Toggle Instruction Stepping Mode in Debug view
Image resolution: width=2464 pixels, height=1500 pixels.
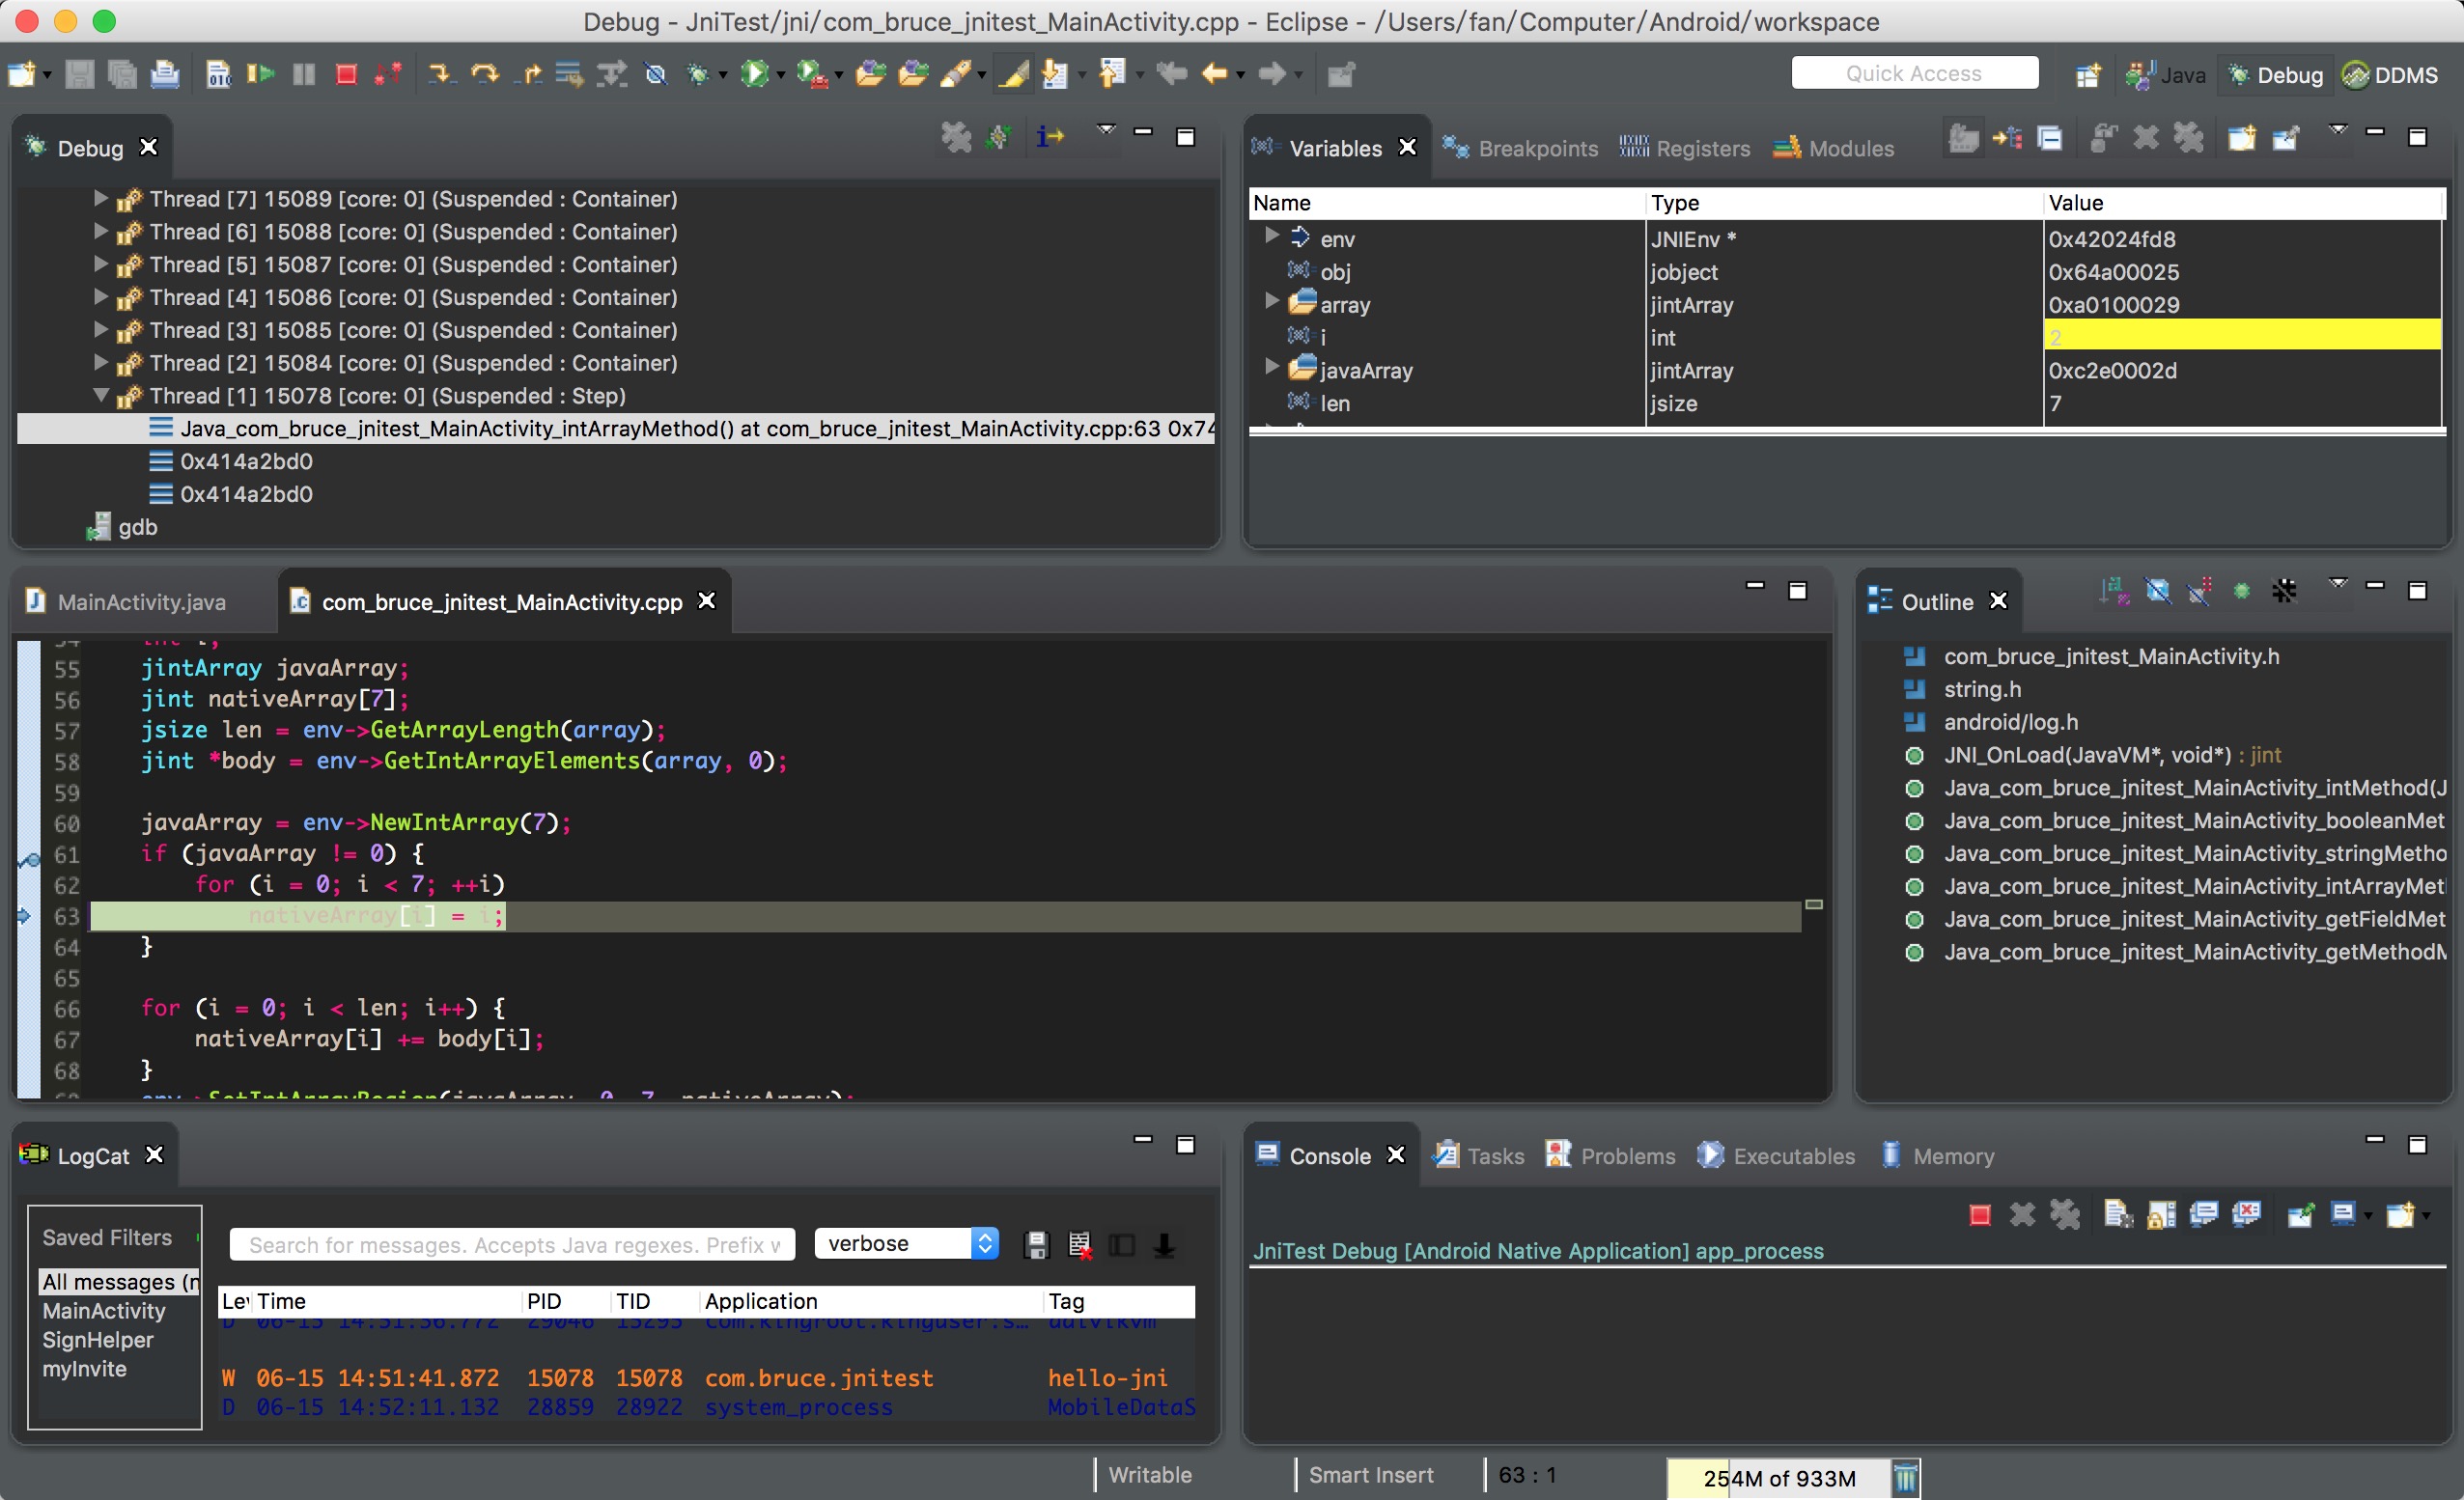point(1050,137)
